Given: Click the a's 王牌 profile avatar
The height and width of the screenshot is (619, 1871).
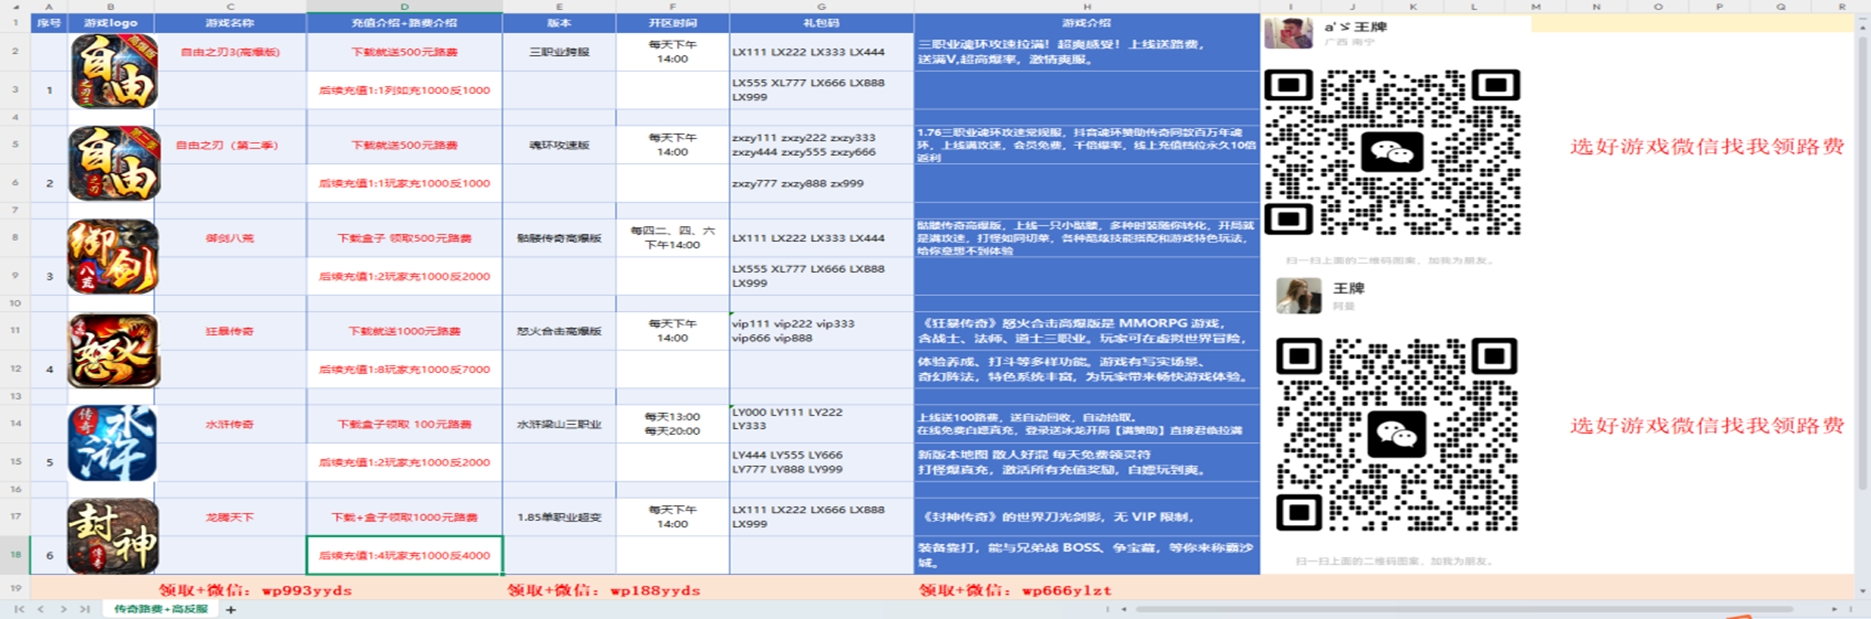Looking at the screenshot, I should tap(1288, 32).
